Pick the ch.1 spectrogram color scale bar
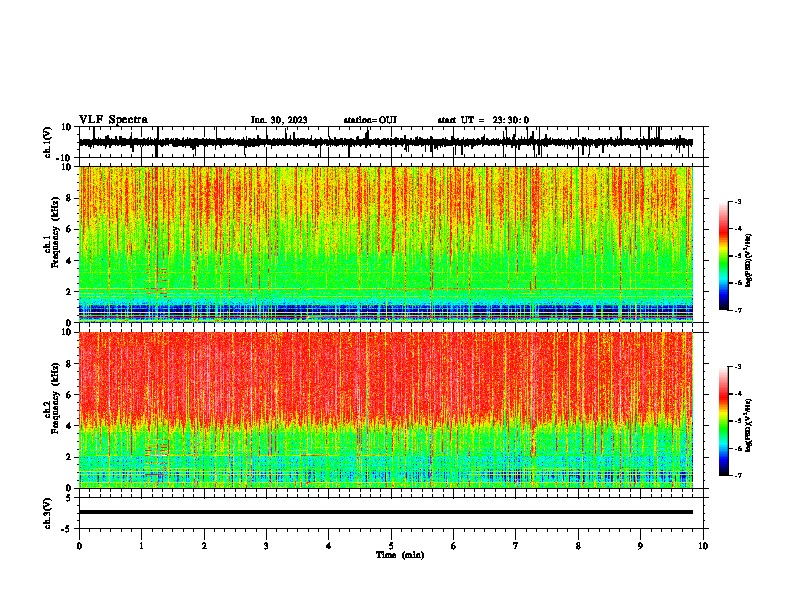This screenshot has height=612, width=792. tap(724, 256)
